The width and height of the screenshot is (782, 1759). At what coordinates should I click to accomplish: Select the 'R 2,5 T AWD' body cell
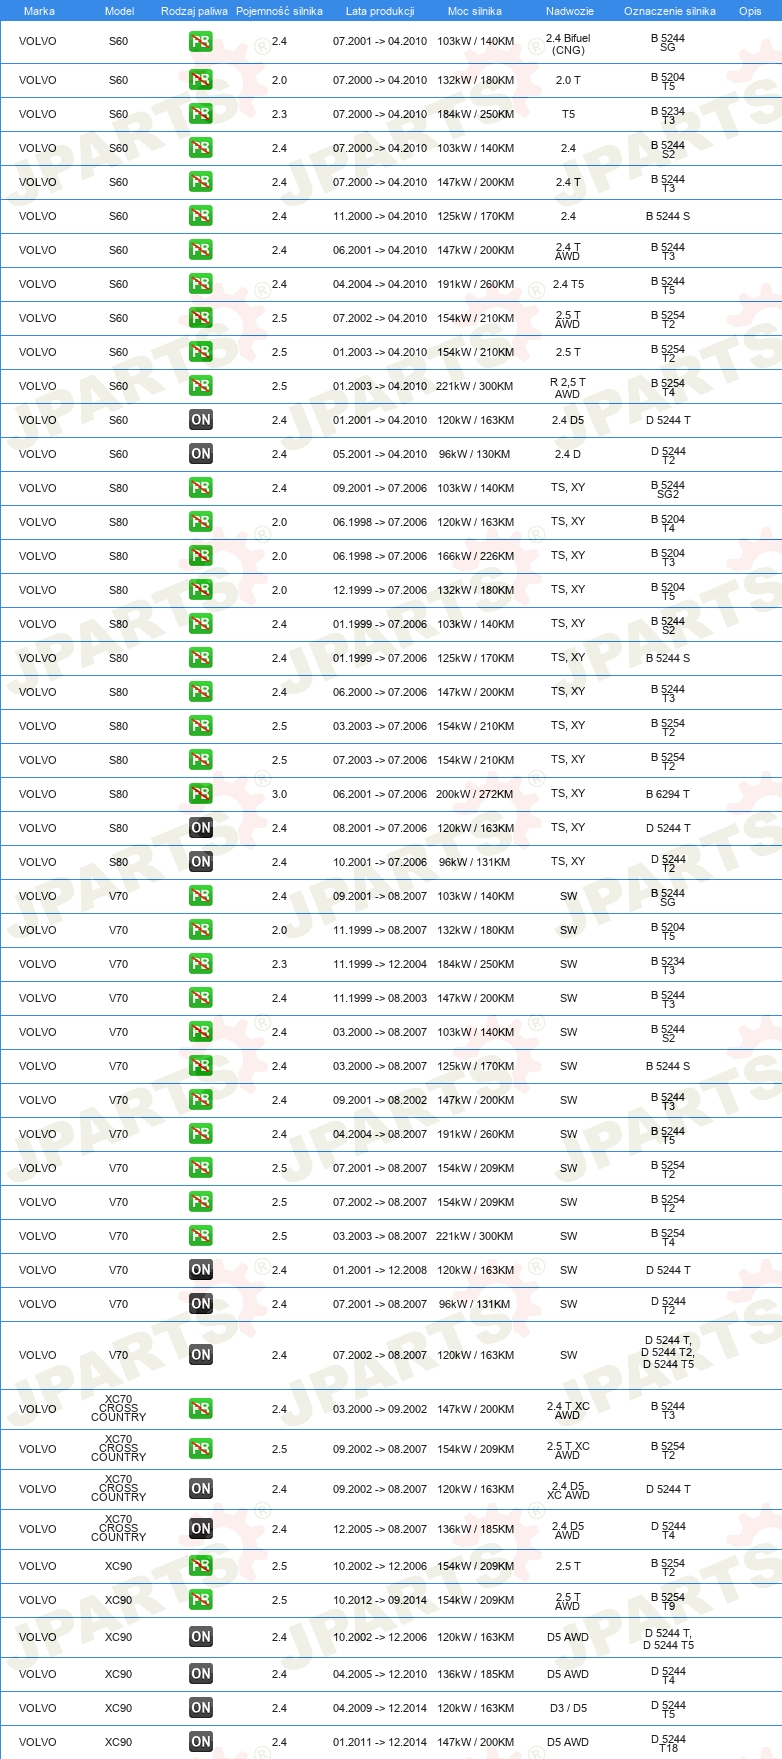[x=568, y=388]
